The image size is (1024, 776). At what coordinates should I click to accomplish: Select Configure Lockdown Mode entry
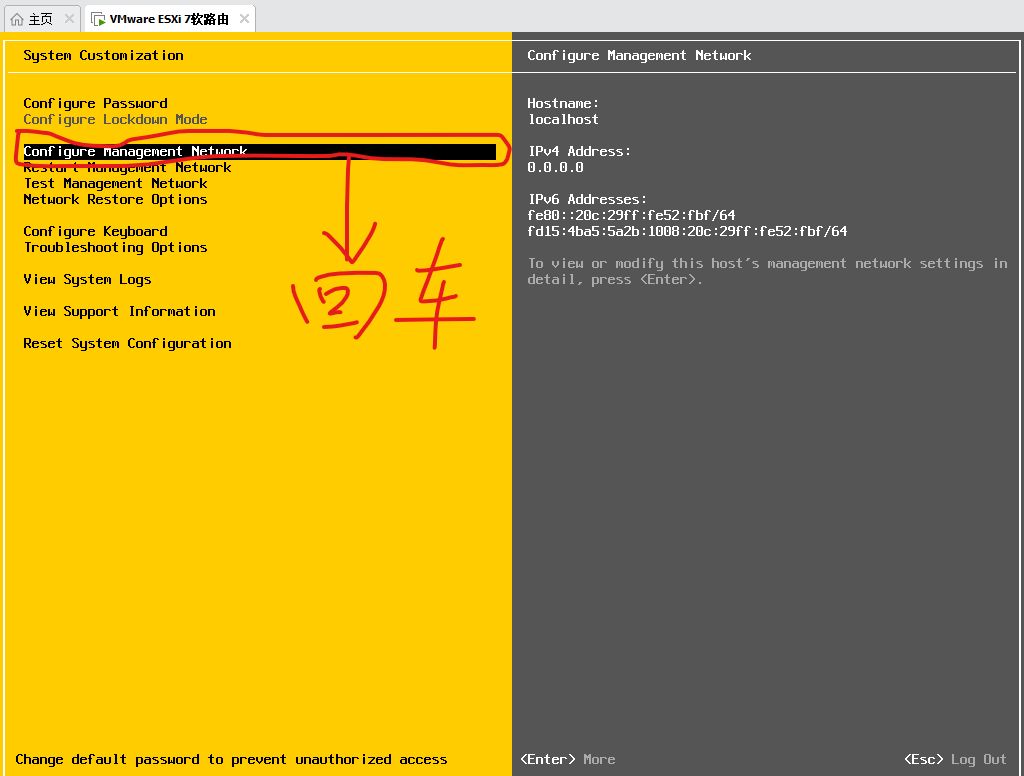[115, 120]
